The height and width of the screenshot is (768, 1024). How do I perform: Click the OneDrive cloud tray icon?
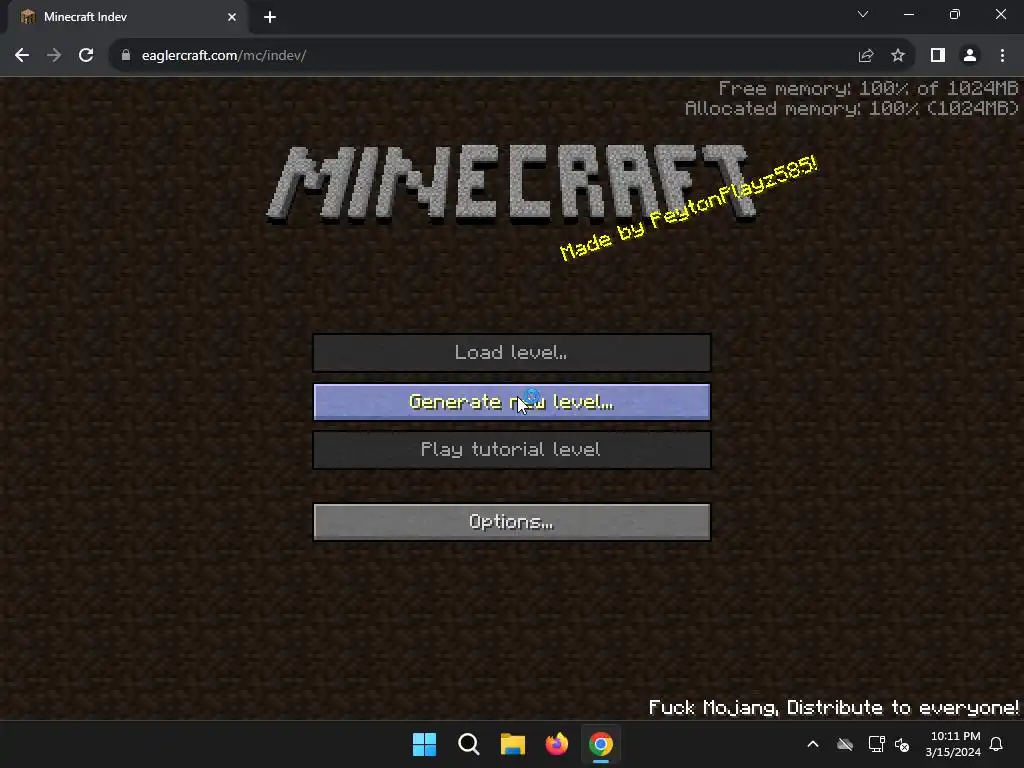[845, 744]
